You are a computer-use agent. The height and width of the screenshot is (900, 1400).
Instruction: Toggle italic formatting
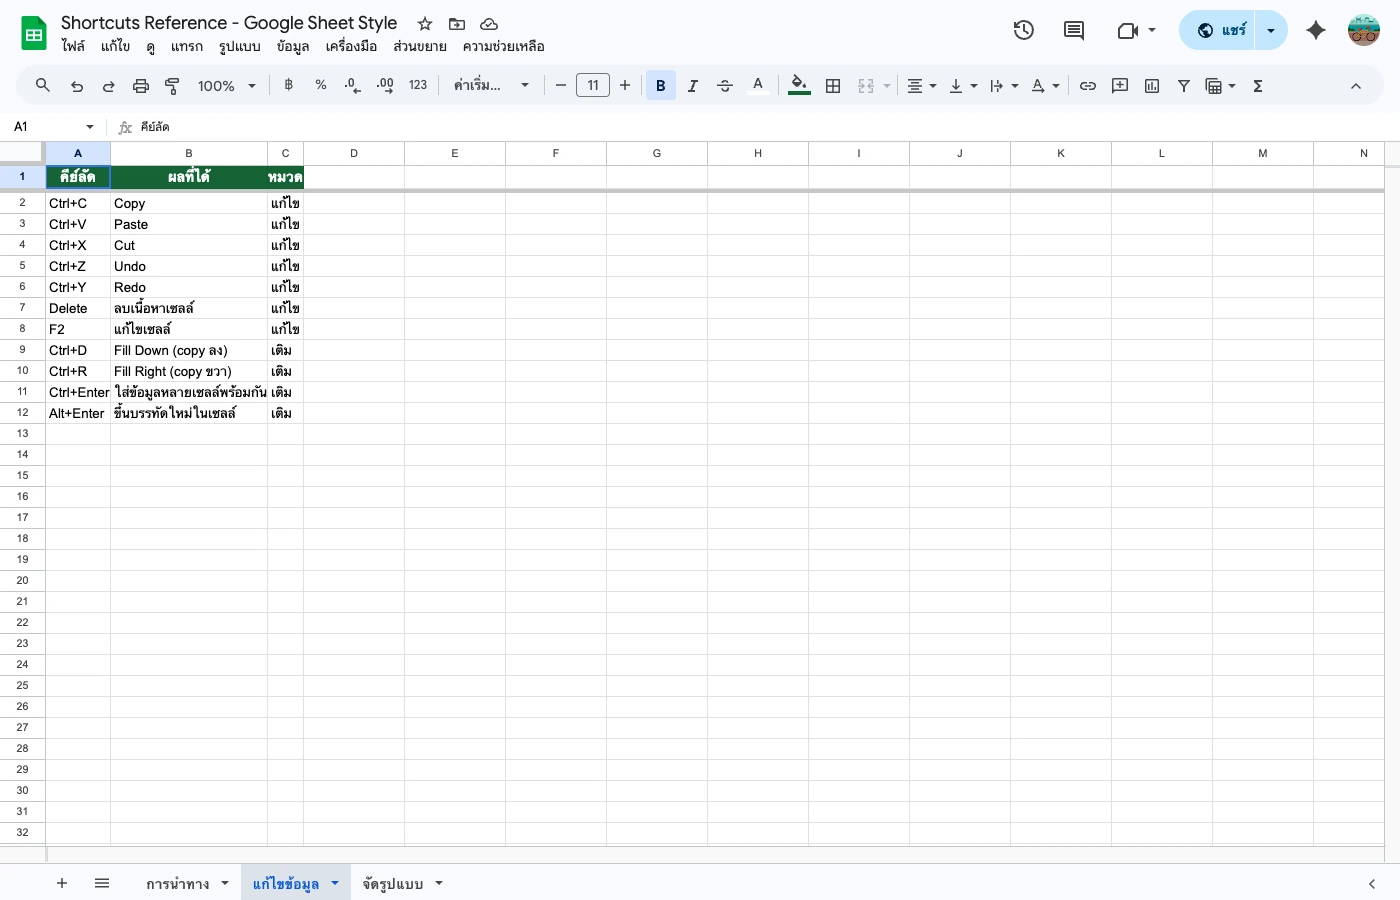(x=693, y=86)
